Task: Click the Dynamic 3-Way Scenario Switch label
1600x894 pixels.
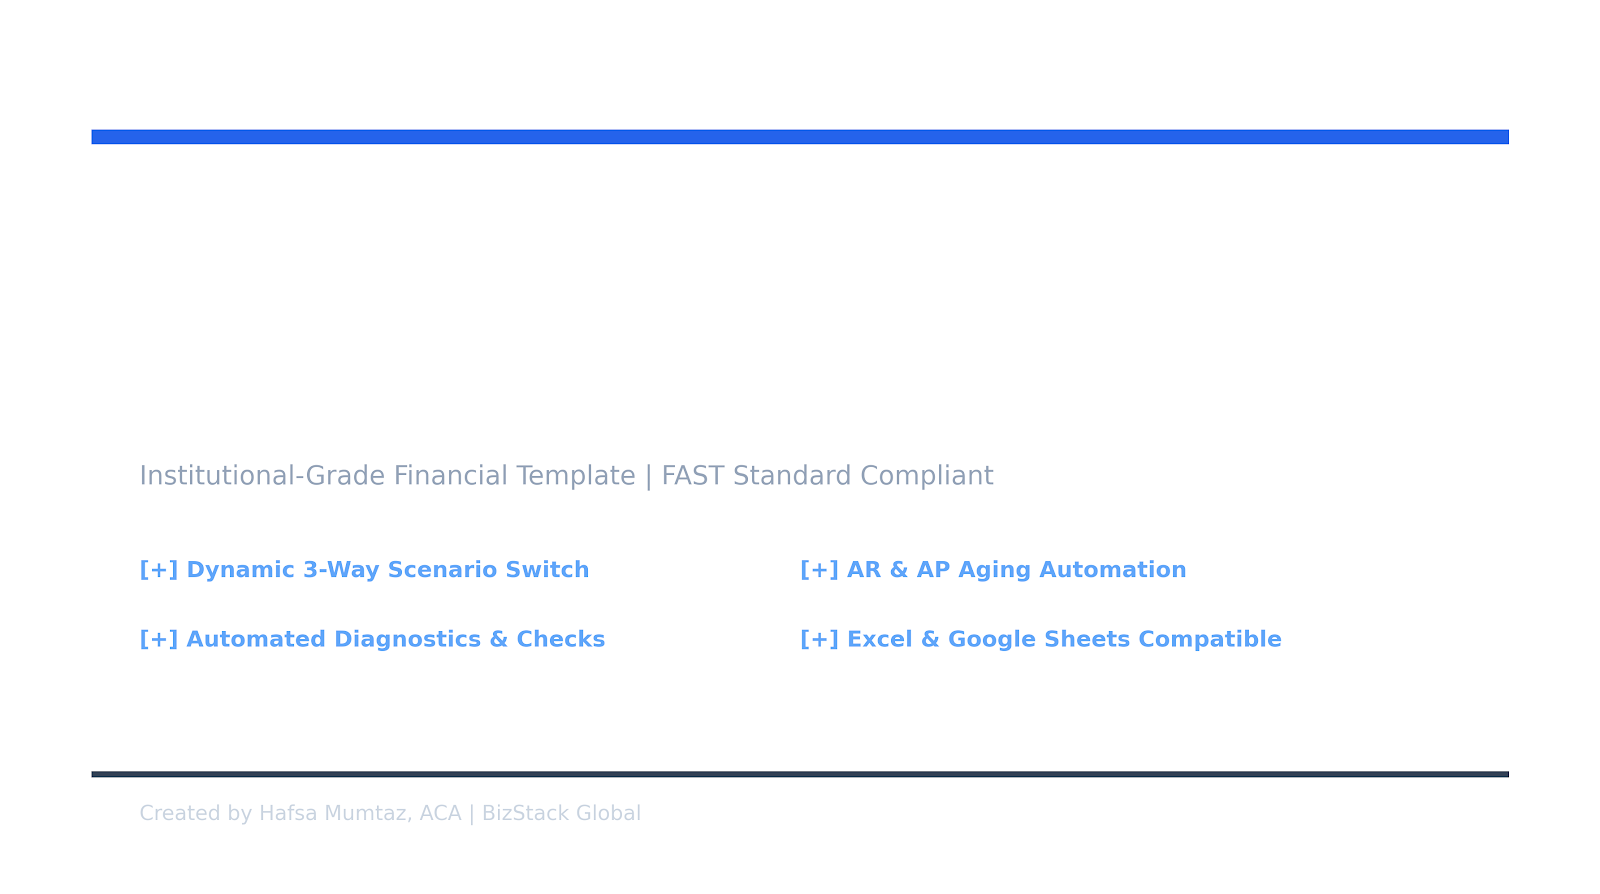Action: [x=388, y=570]
